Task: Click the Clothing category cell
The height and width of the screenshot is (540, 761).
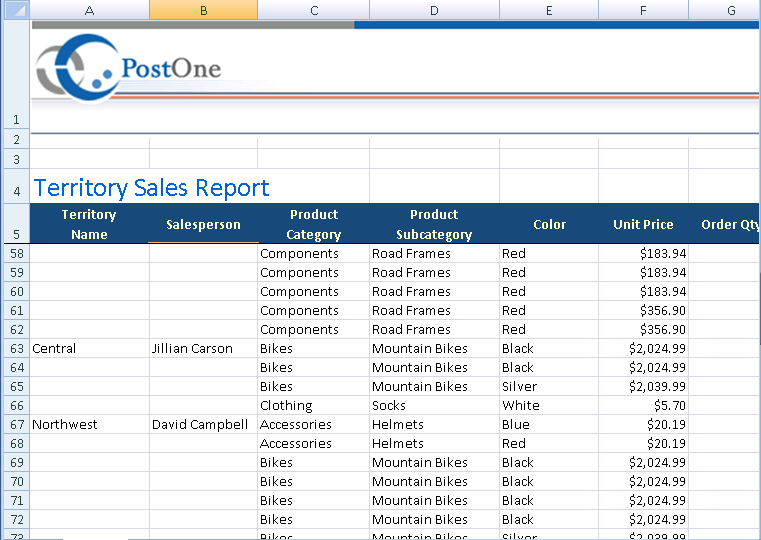Action: (314, 406)
